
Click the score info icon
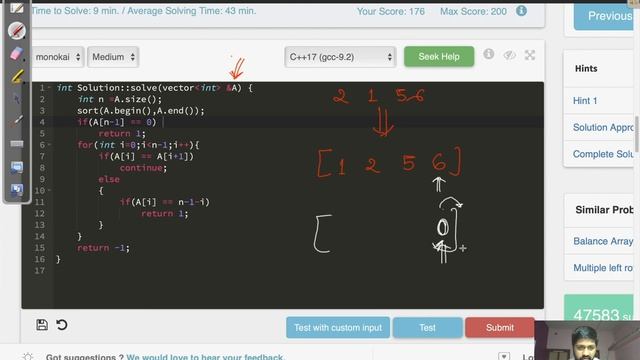[521, 11]
